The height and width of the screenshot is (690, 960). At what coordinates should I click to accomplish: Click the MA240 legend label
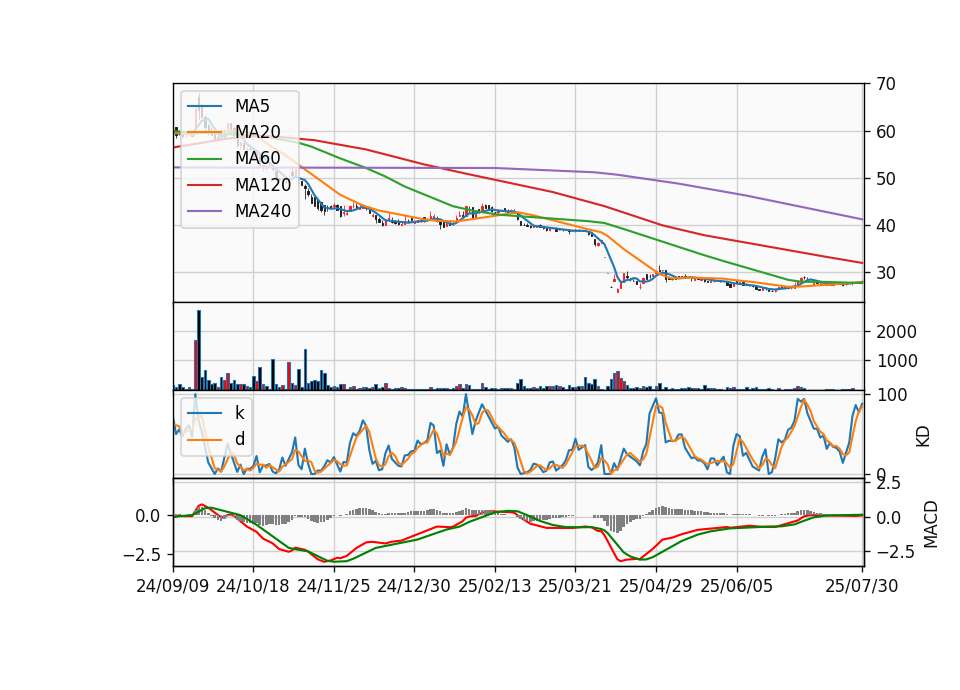[x=263, y=211]
